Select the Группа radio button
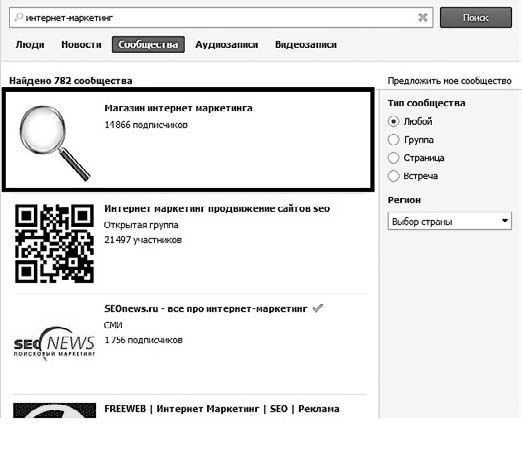The width and height of the screenshot is (522, 458). [x=393, y=140]
